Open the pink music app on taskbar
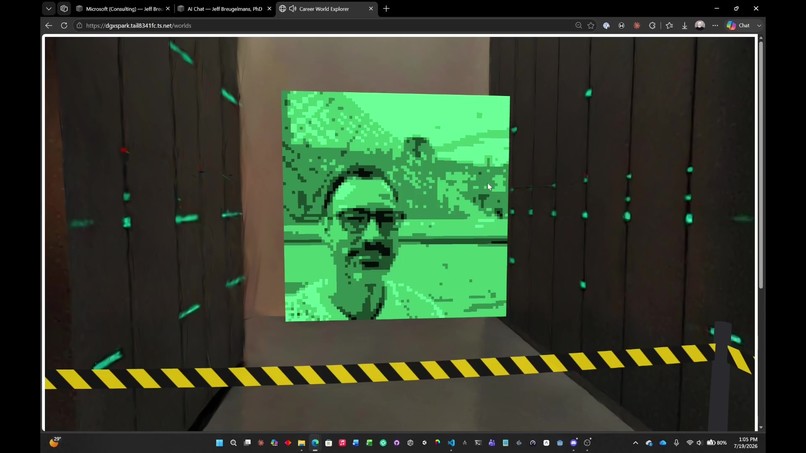 (342, 443)
